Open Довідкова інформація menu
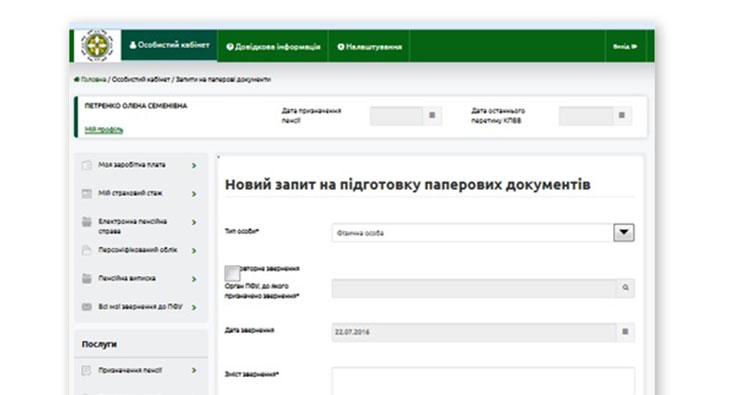The image size is (752, 395). coord(273,46)
